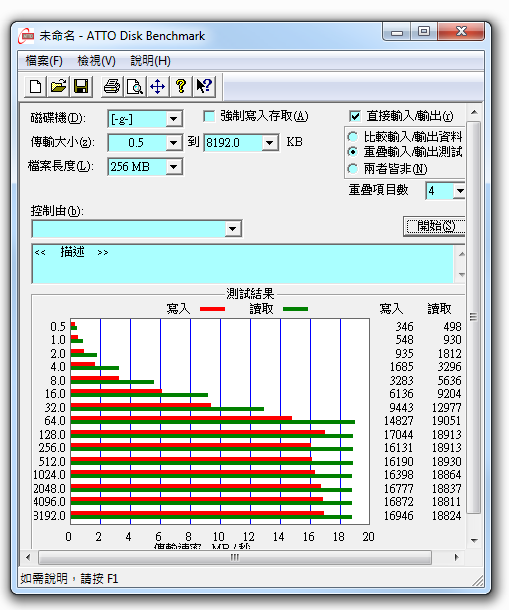Screen dimensions: 509x610
Task: Select 重疊輸入/輸出測試 radio option
Action: [x=353, y=151]
